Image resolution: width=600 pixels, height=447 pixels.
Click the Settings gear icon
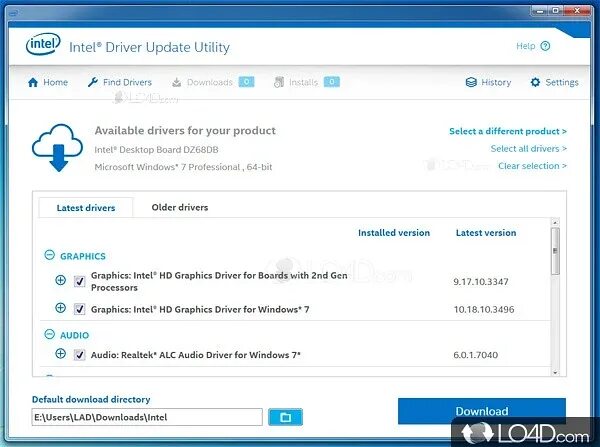(x=535, y=82)
